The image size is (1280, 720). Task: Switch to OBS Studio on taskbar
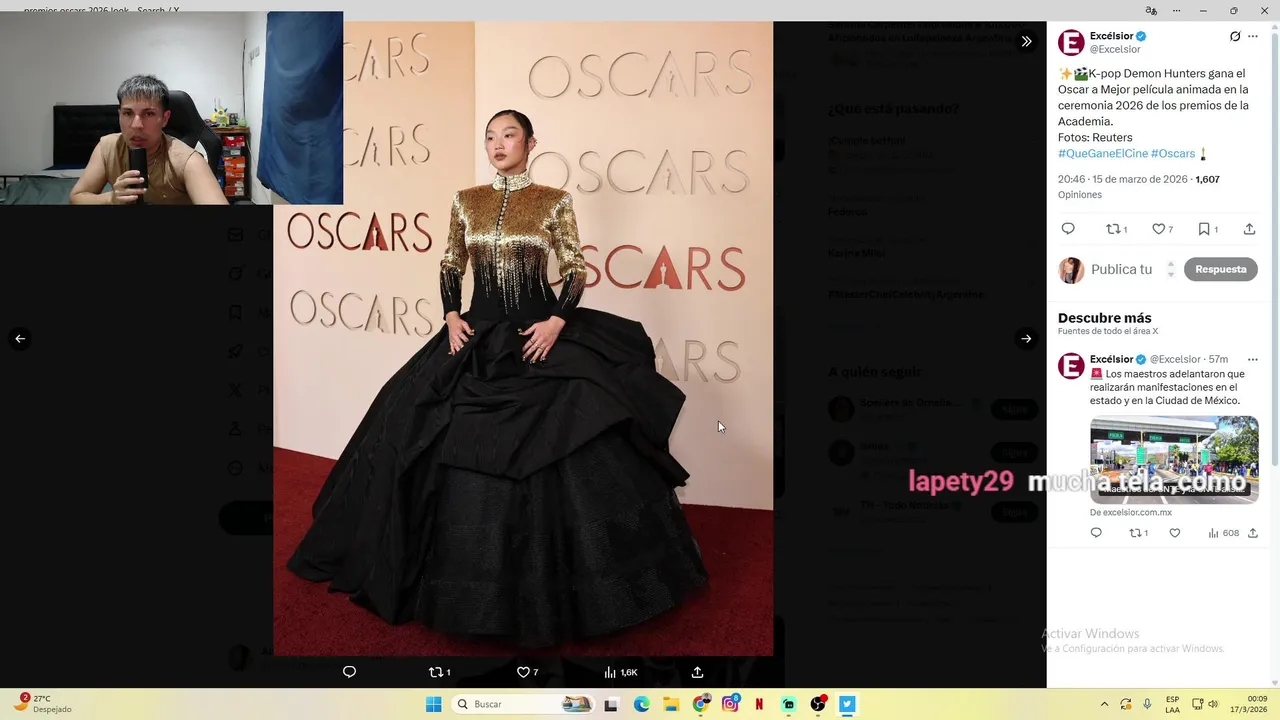pyautogui.click(x=818, y=704)
